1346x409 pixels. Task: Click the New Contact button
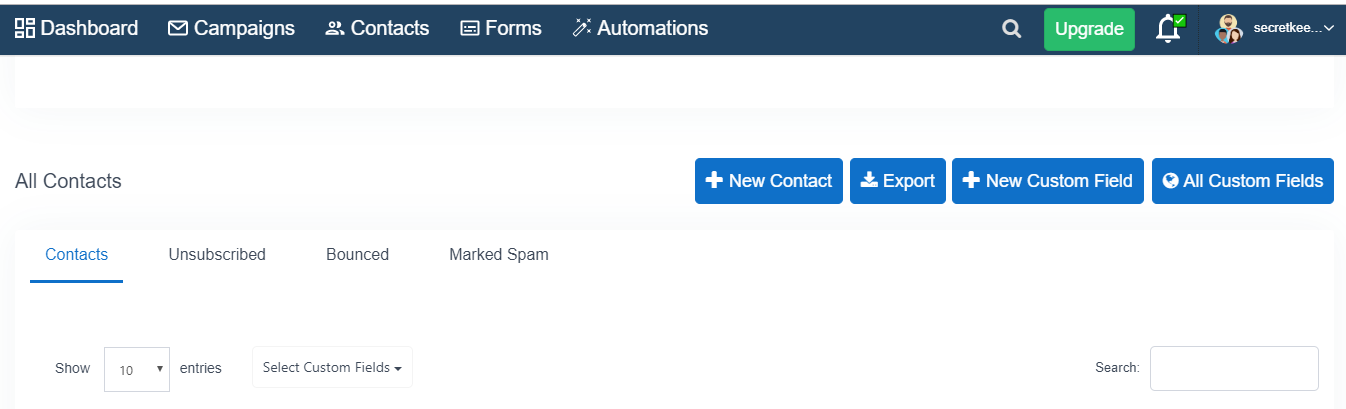click(x=769, y=181)
